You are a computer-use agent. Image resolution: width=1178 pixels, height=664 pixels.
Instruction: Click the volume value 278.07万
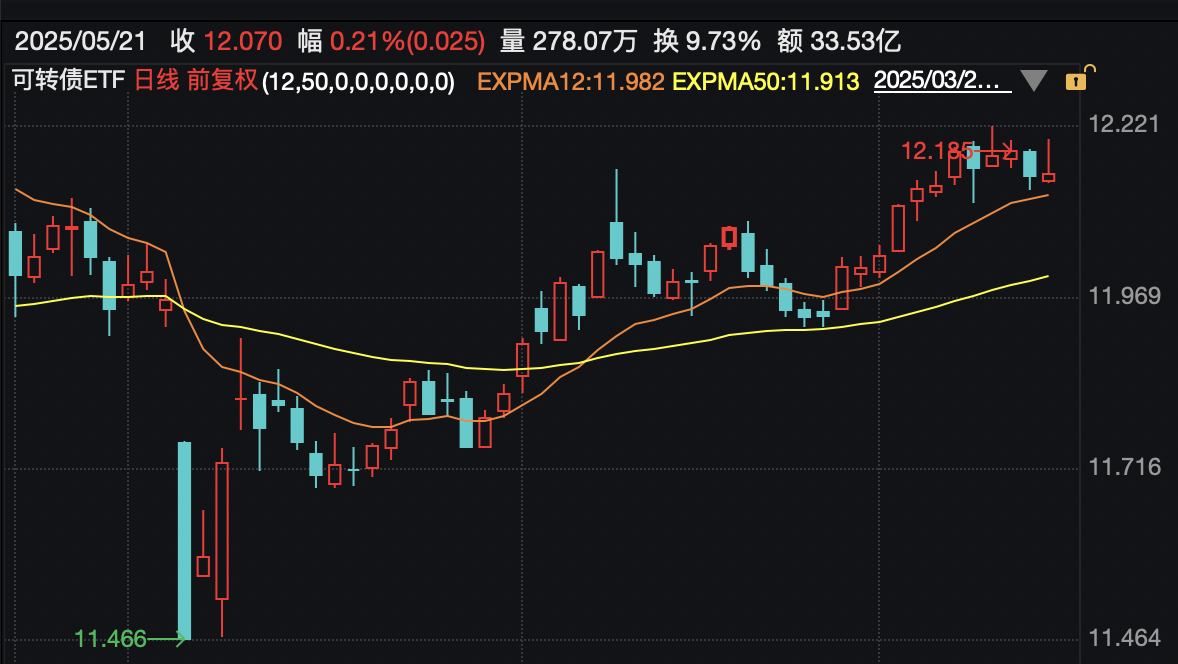pos(584,41)
